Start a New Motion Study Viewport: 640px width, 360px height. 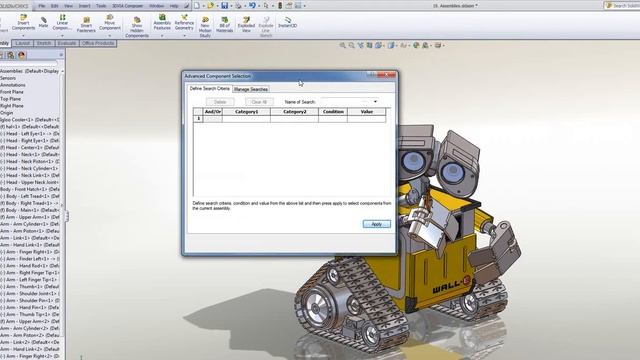205,27
